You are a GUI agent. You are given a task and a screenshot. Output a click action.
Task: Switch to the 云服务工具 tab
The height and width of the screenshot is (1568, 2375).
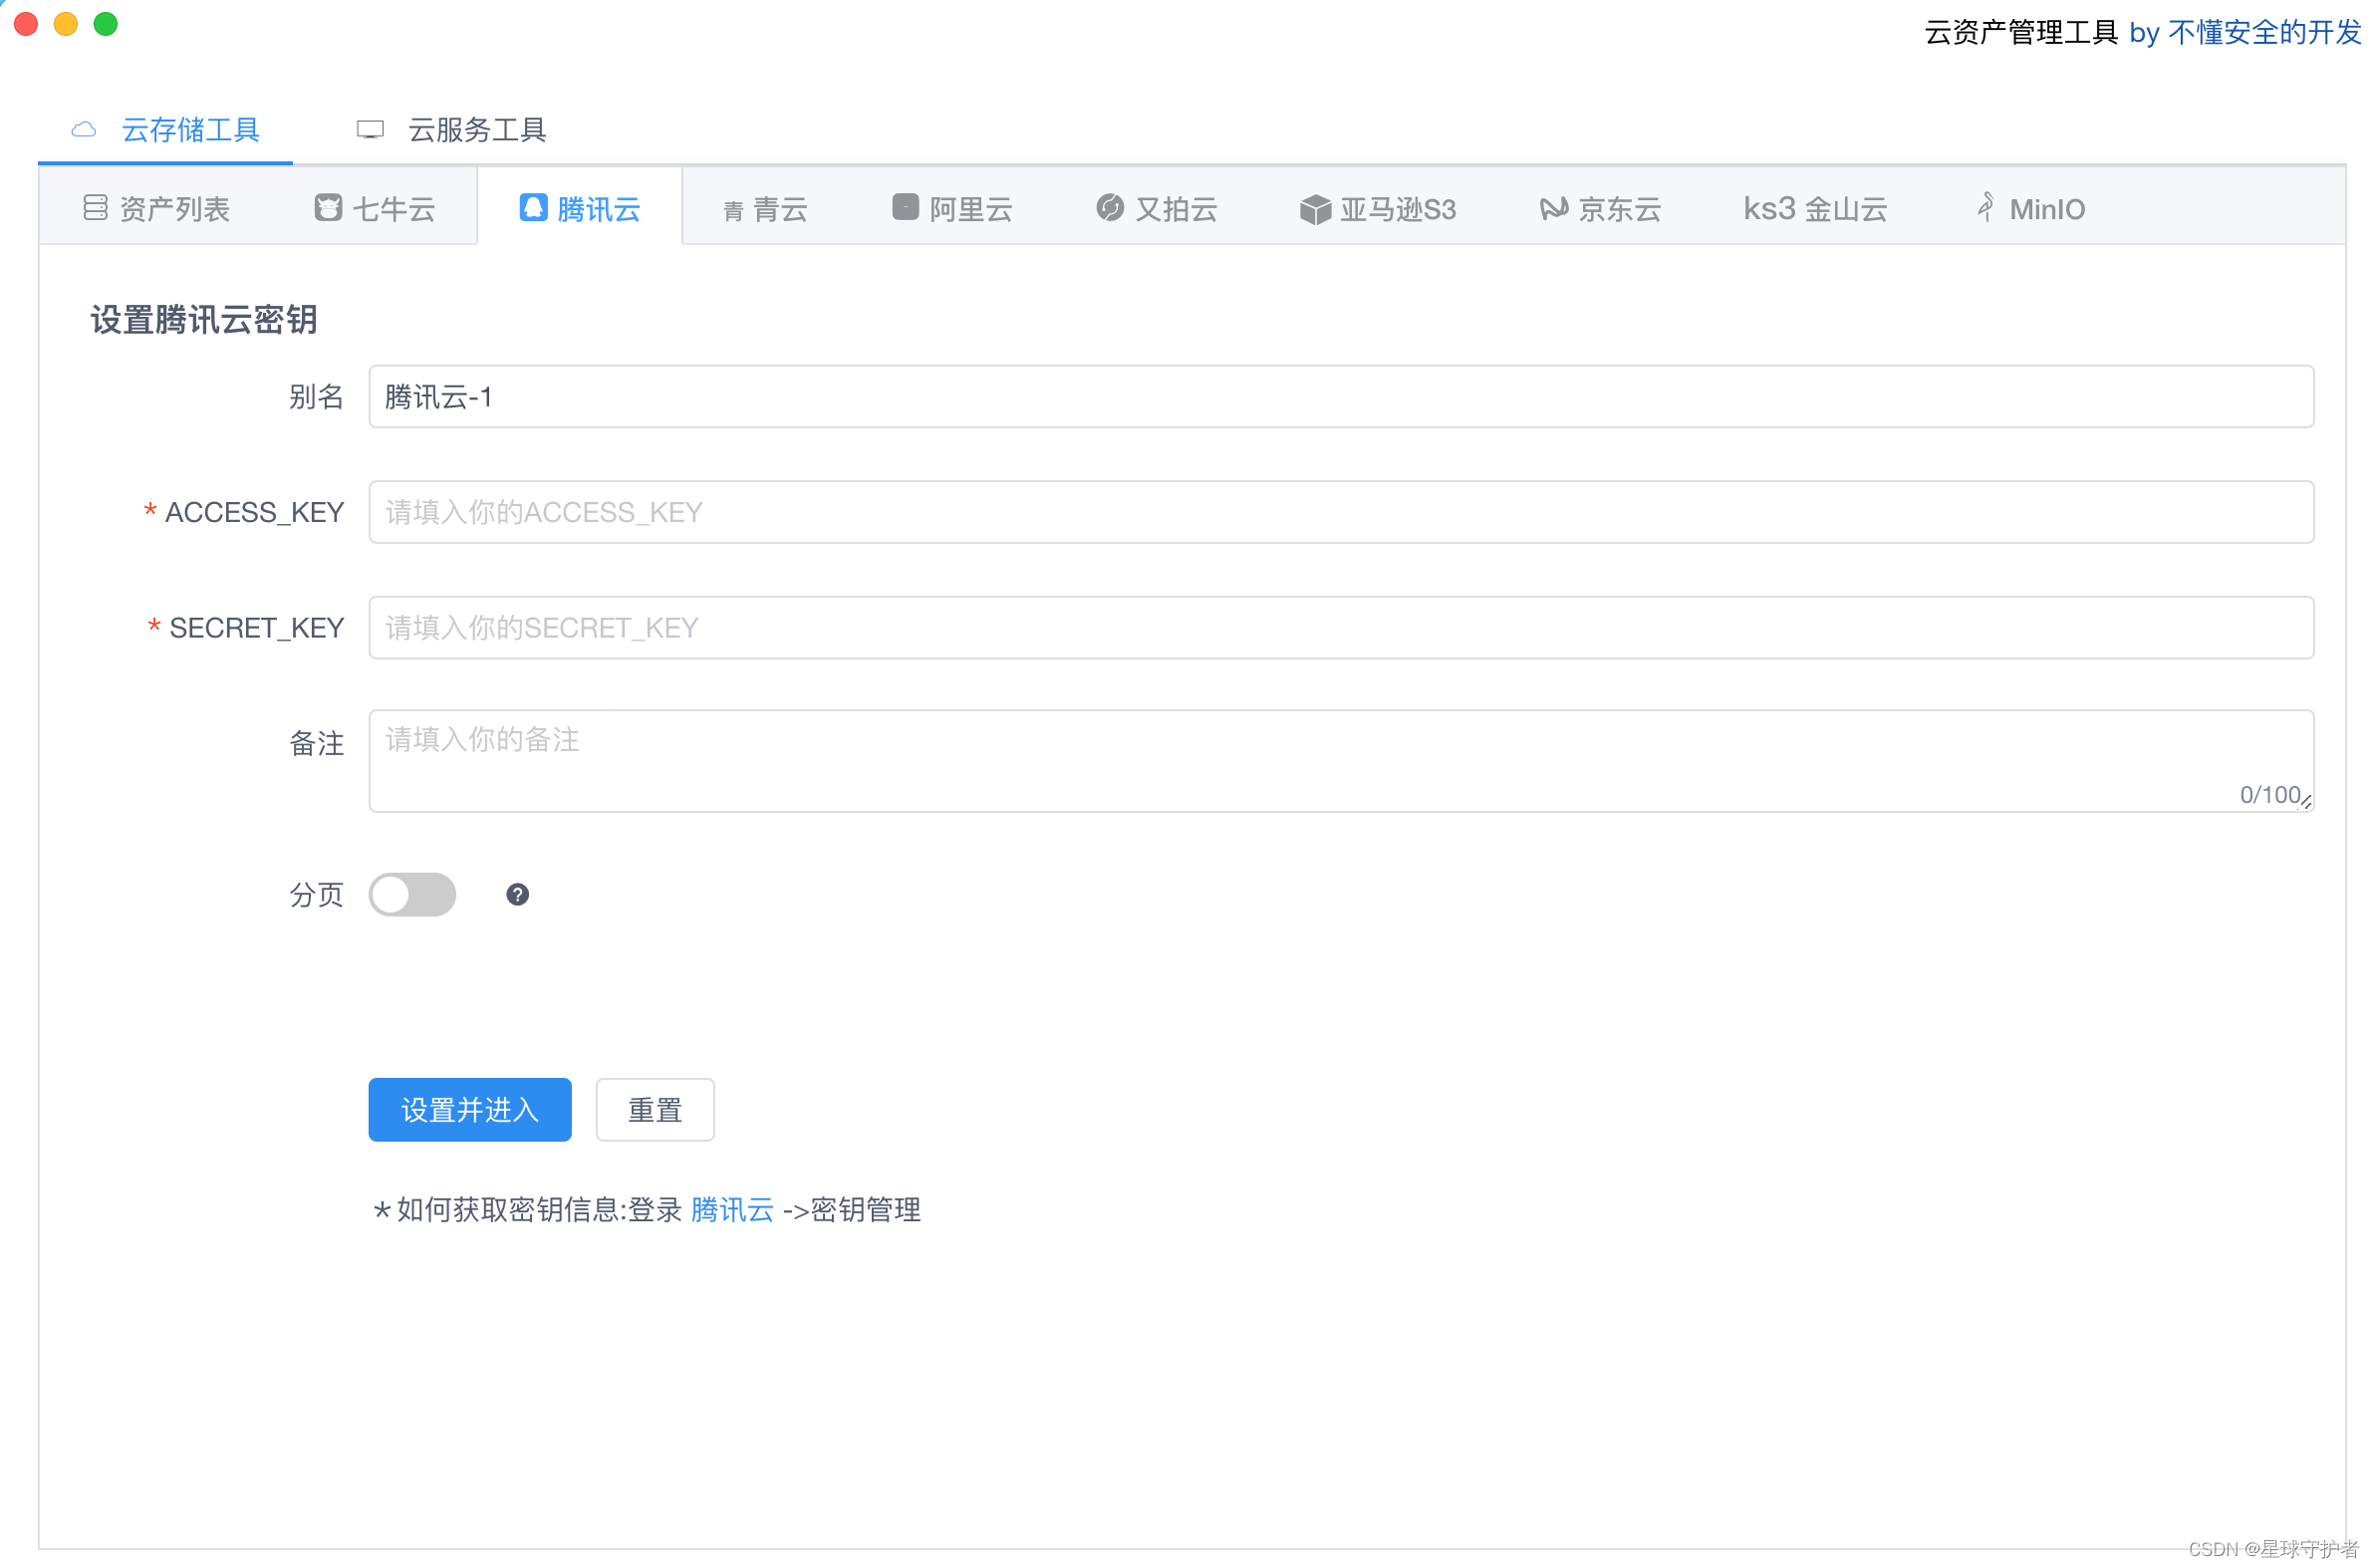point(452,130)
